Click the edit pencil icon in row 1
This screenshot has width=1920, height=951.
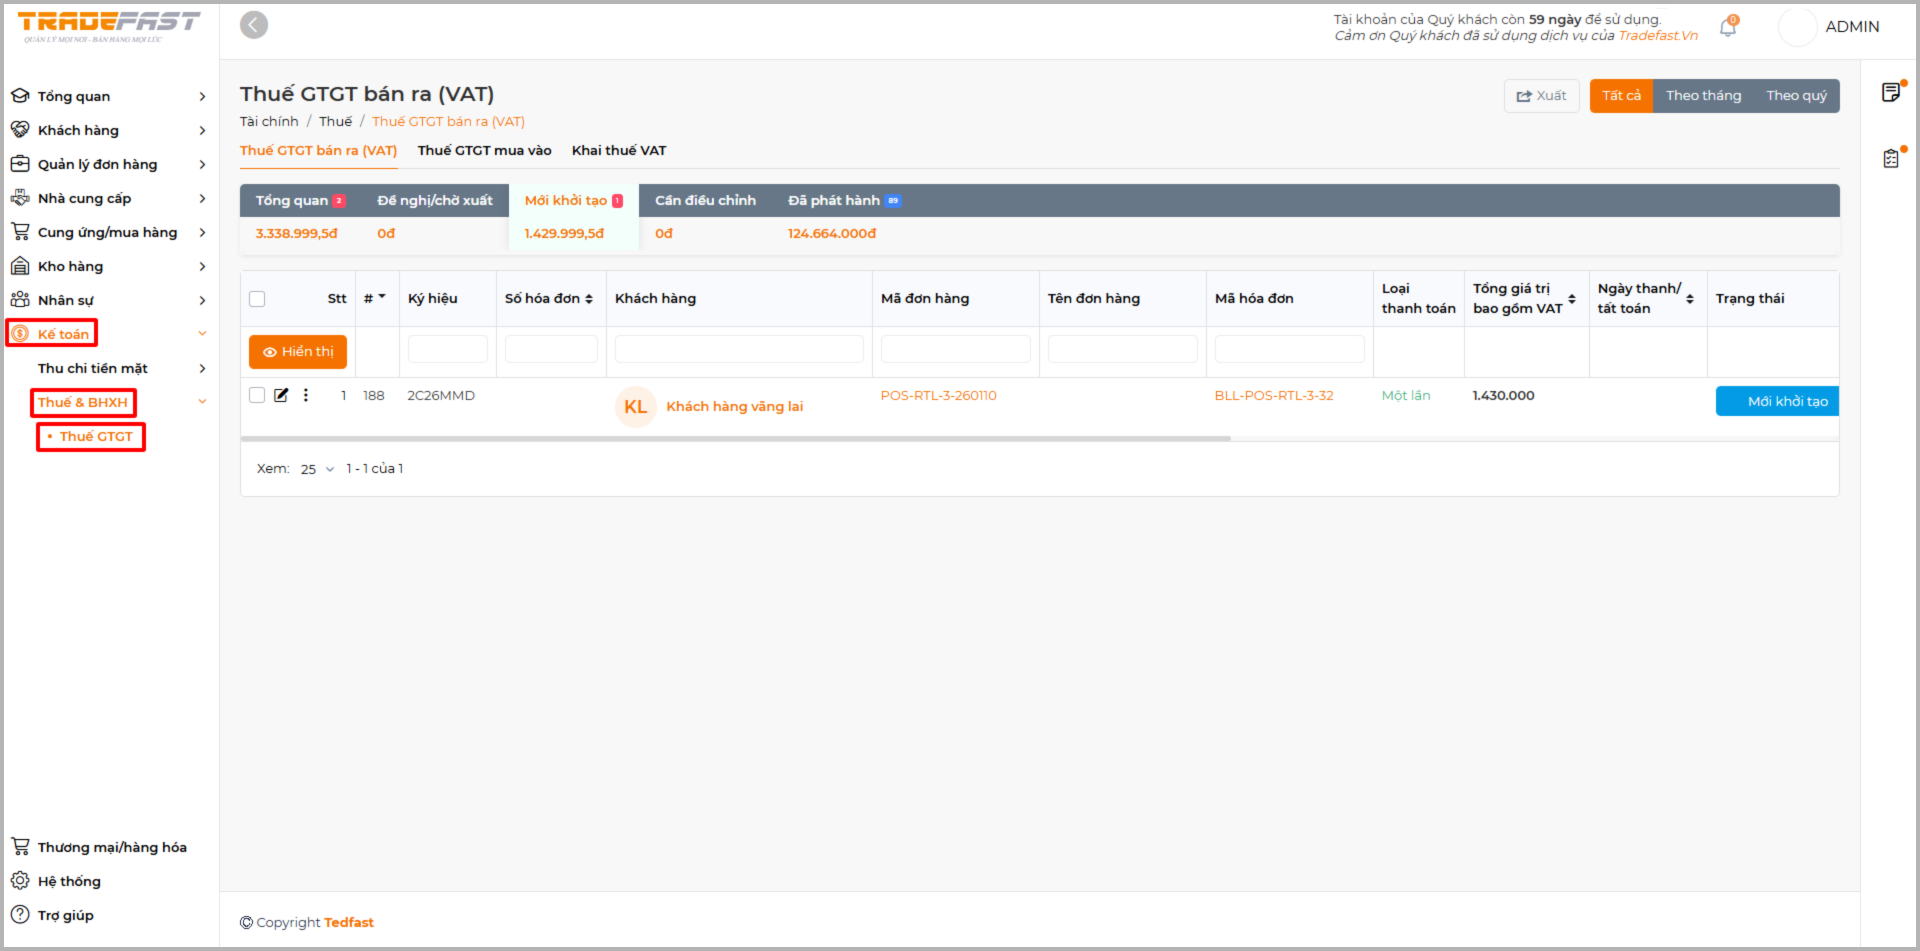[x=281, y=395]
